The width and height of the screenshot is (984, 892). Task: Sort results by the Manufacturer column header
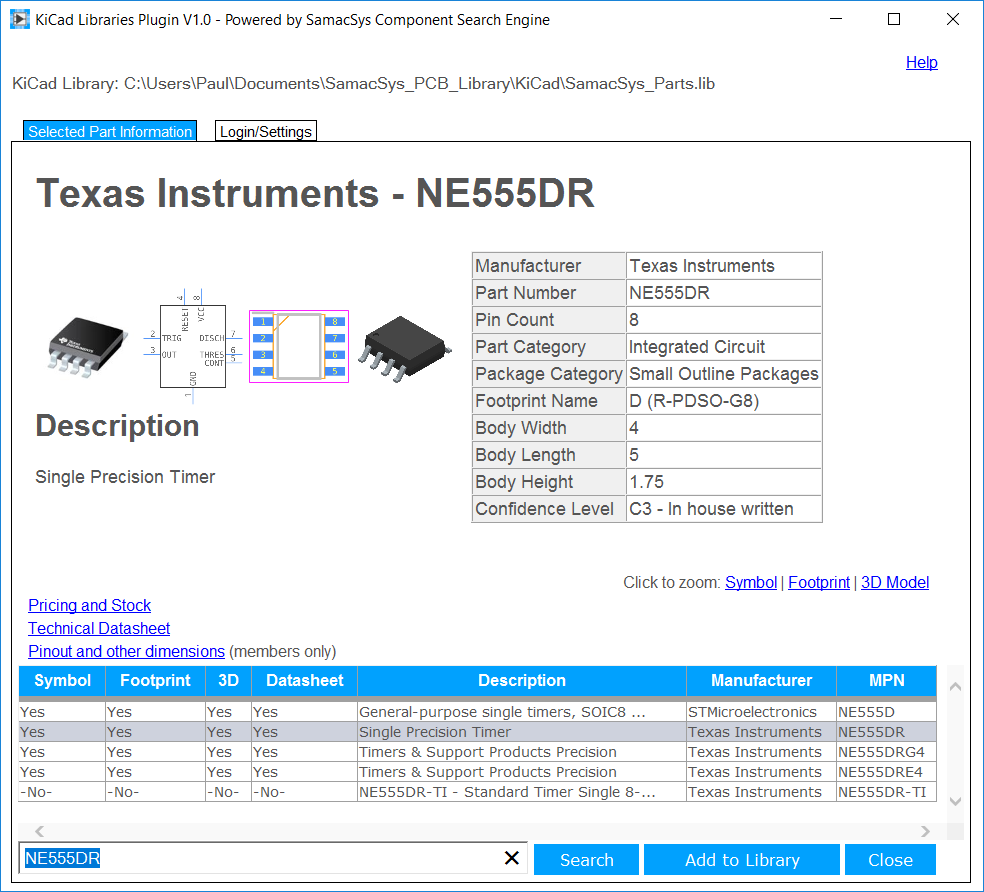click(x=761, y=680)
